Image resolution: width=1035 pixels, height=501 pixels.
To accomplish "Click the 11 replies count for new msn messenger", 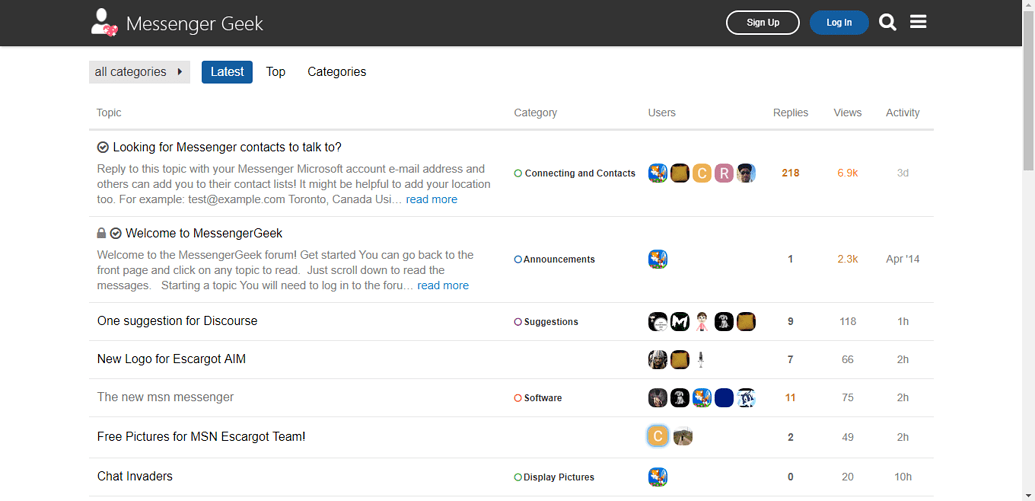I will pyautogui.click(x=791, y=398).
